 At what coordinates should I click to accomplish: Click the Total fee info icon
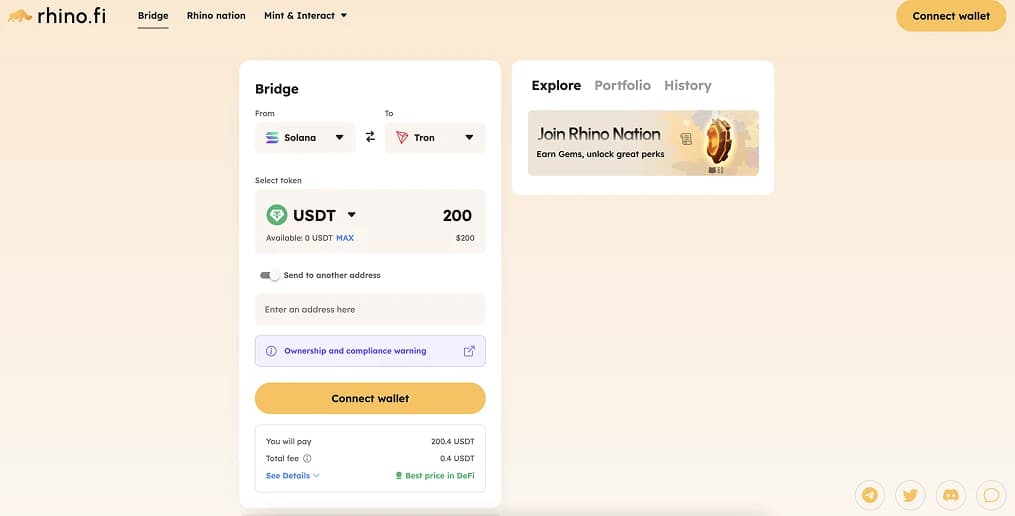click(x=307, y=458)
